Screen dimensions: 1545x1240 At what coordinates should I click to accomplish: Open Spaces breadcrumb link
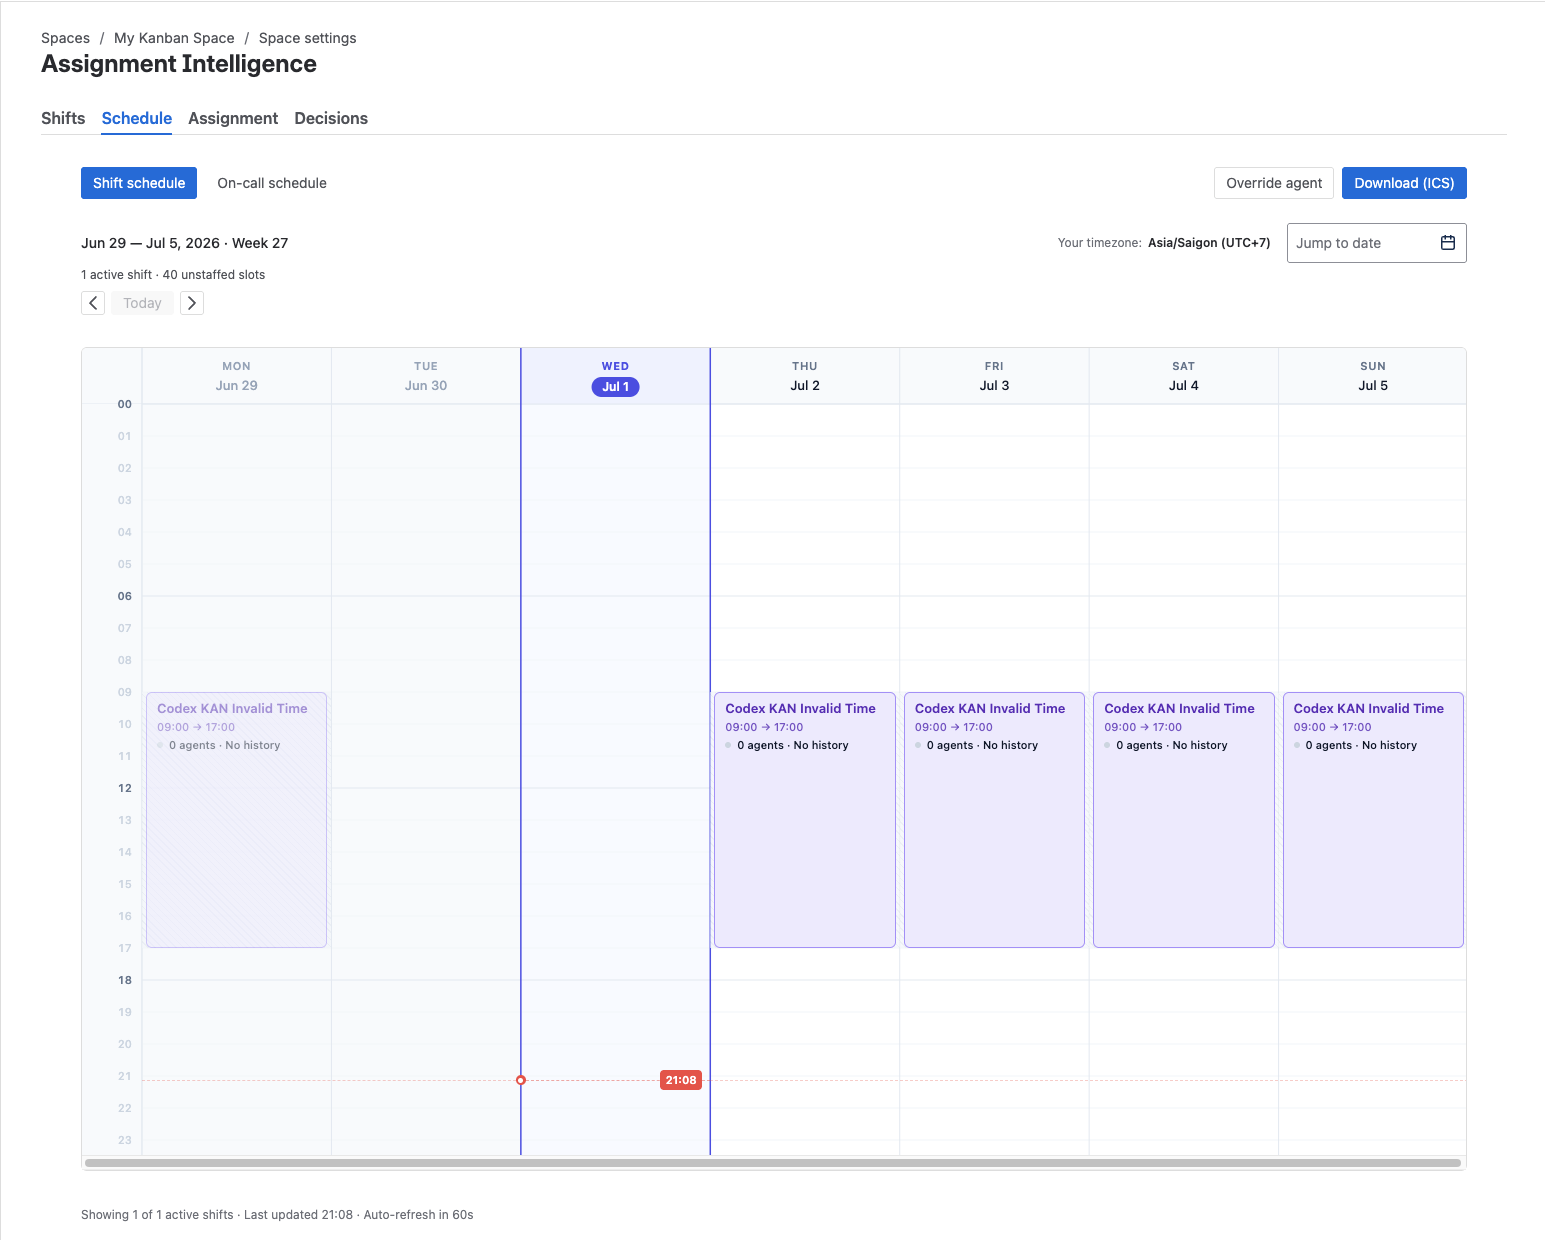pos(65,38)
